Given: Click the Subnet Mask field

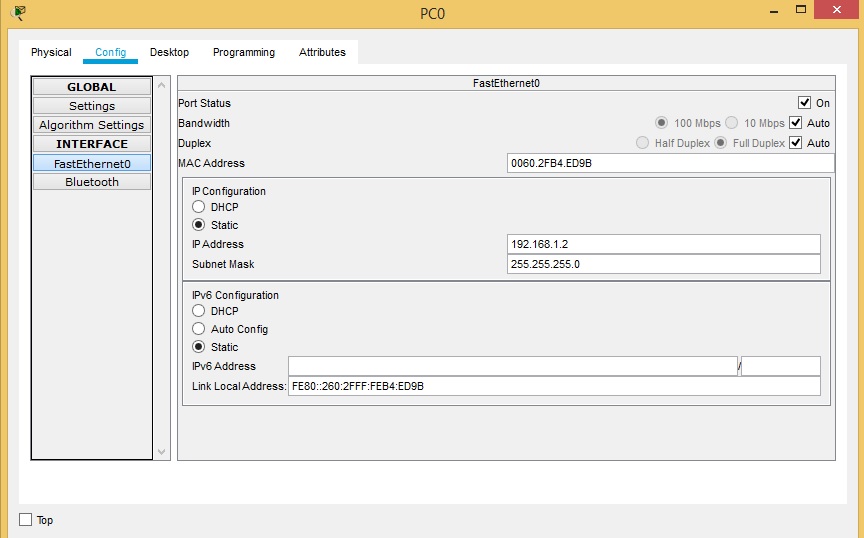Looking at the screenshot, I should coord(663,264).
